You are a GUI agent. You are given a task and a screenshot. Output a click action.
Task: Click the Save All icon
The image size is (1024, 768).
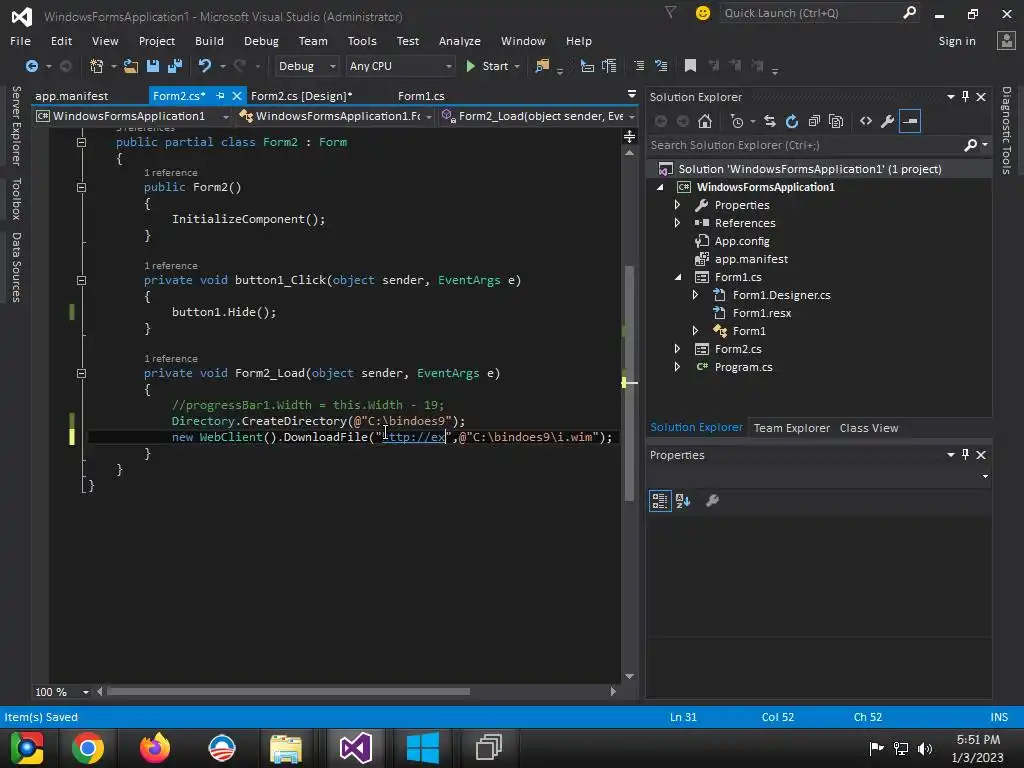tap(175, 66)
